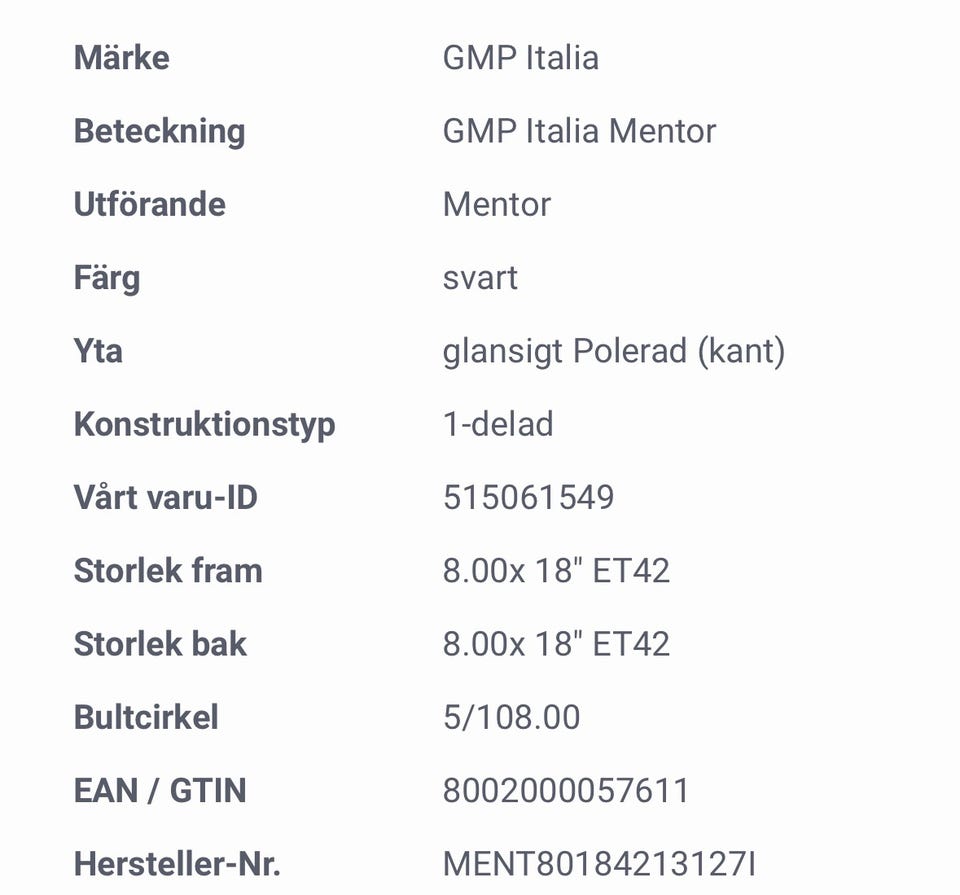This screenshot has width=960, height=895.
Task: Click the Yta label
Action: pos(98,351)
